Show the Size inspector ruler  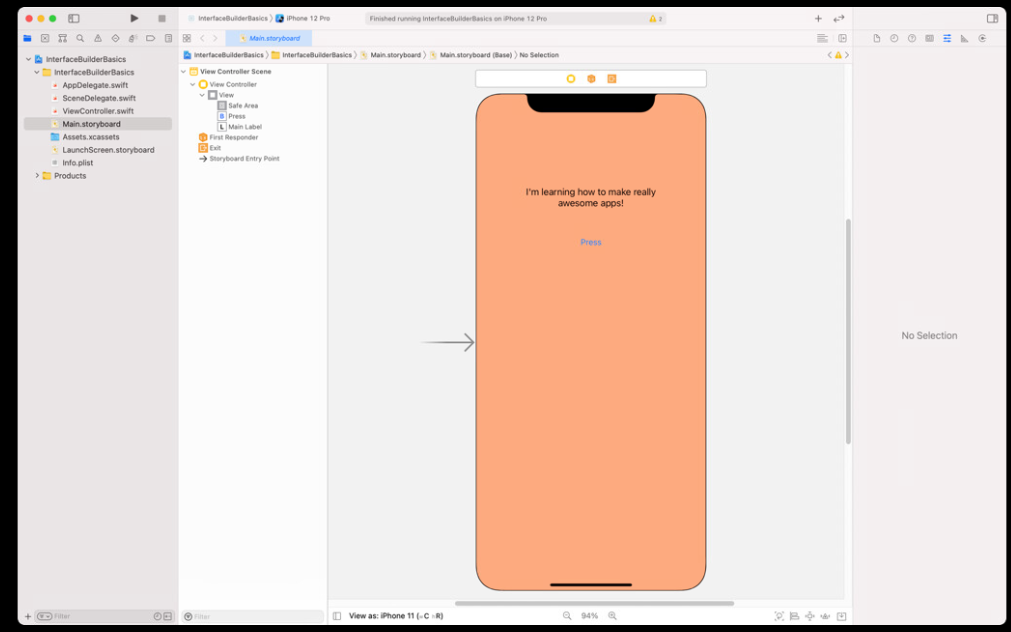tap(965, 39)
